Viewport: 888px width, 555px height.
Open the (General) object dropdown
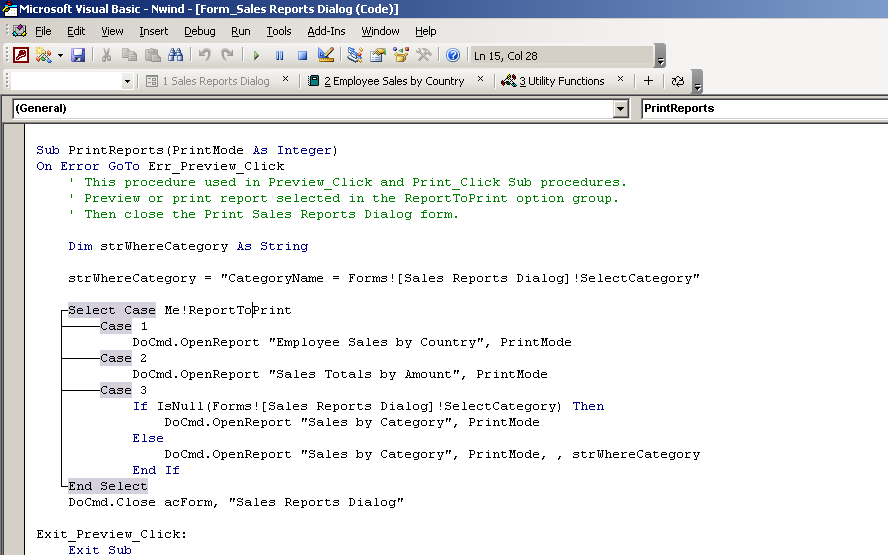621,108
